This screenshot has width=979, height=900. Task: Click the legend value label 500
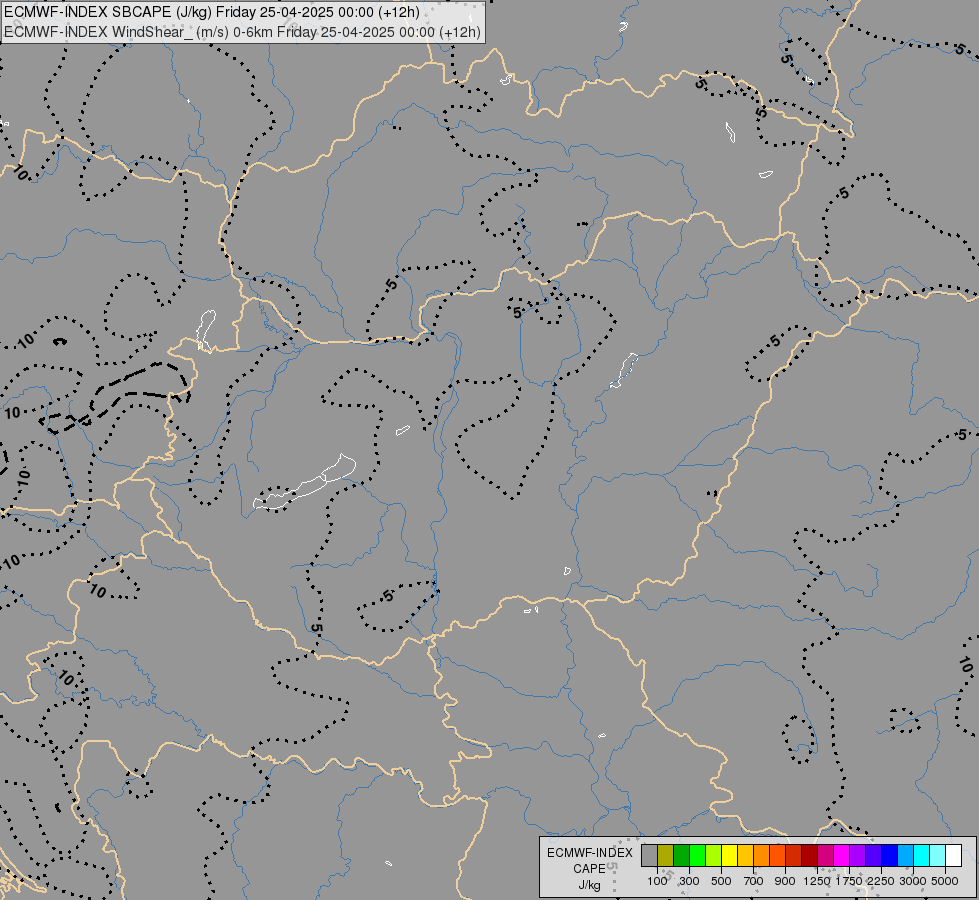[x=721, y=881]
